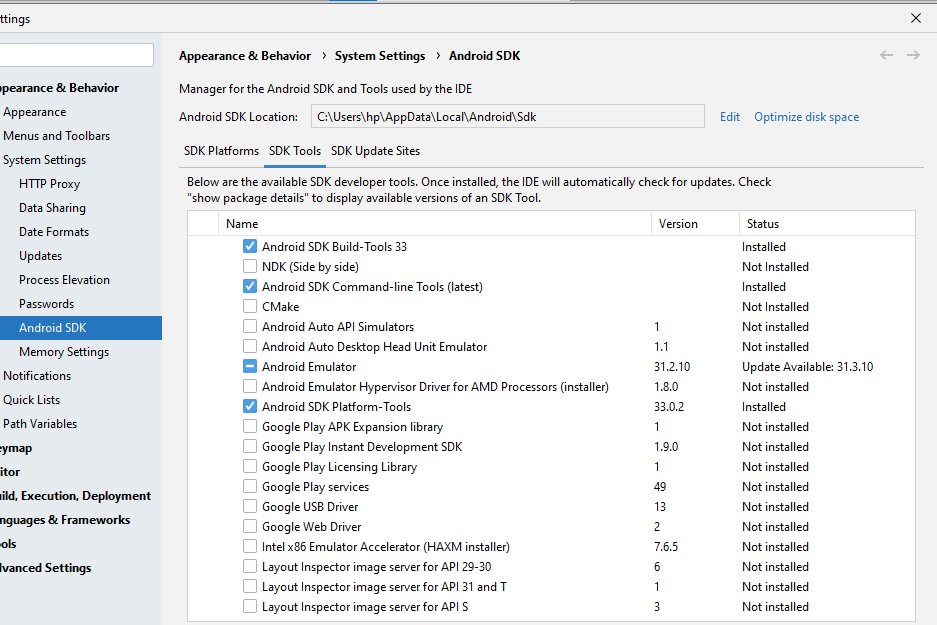
Task: Open Quick Lists settings
Action: [x=32, y=400]
